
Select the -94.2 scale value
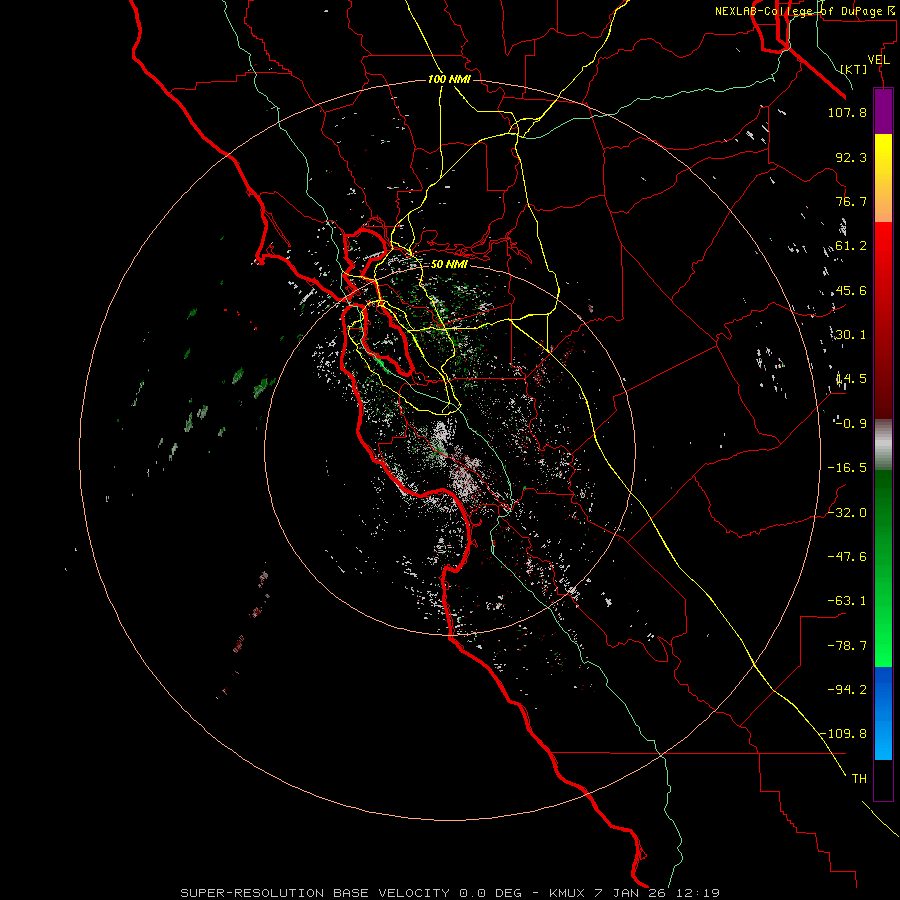(847, 690)
